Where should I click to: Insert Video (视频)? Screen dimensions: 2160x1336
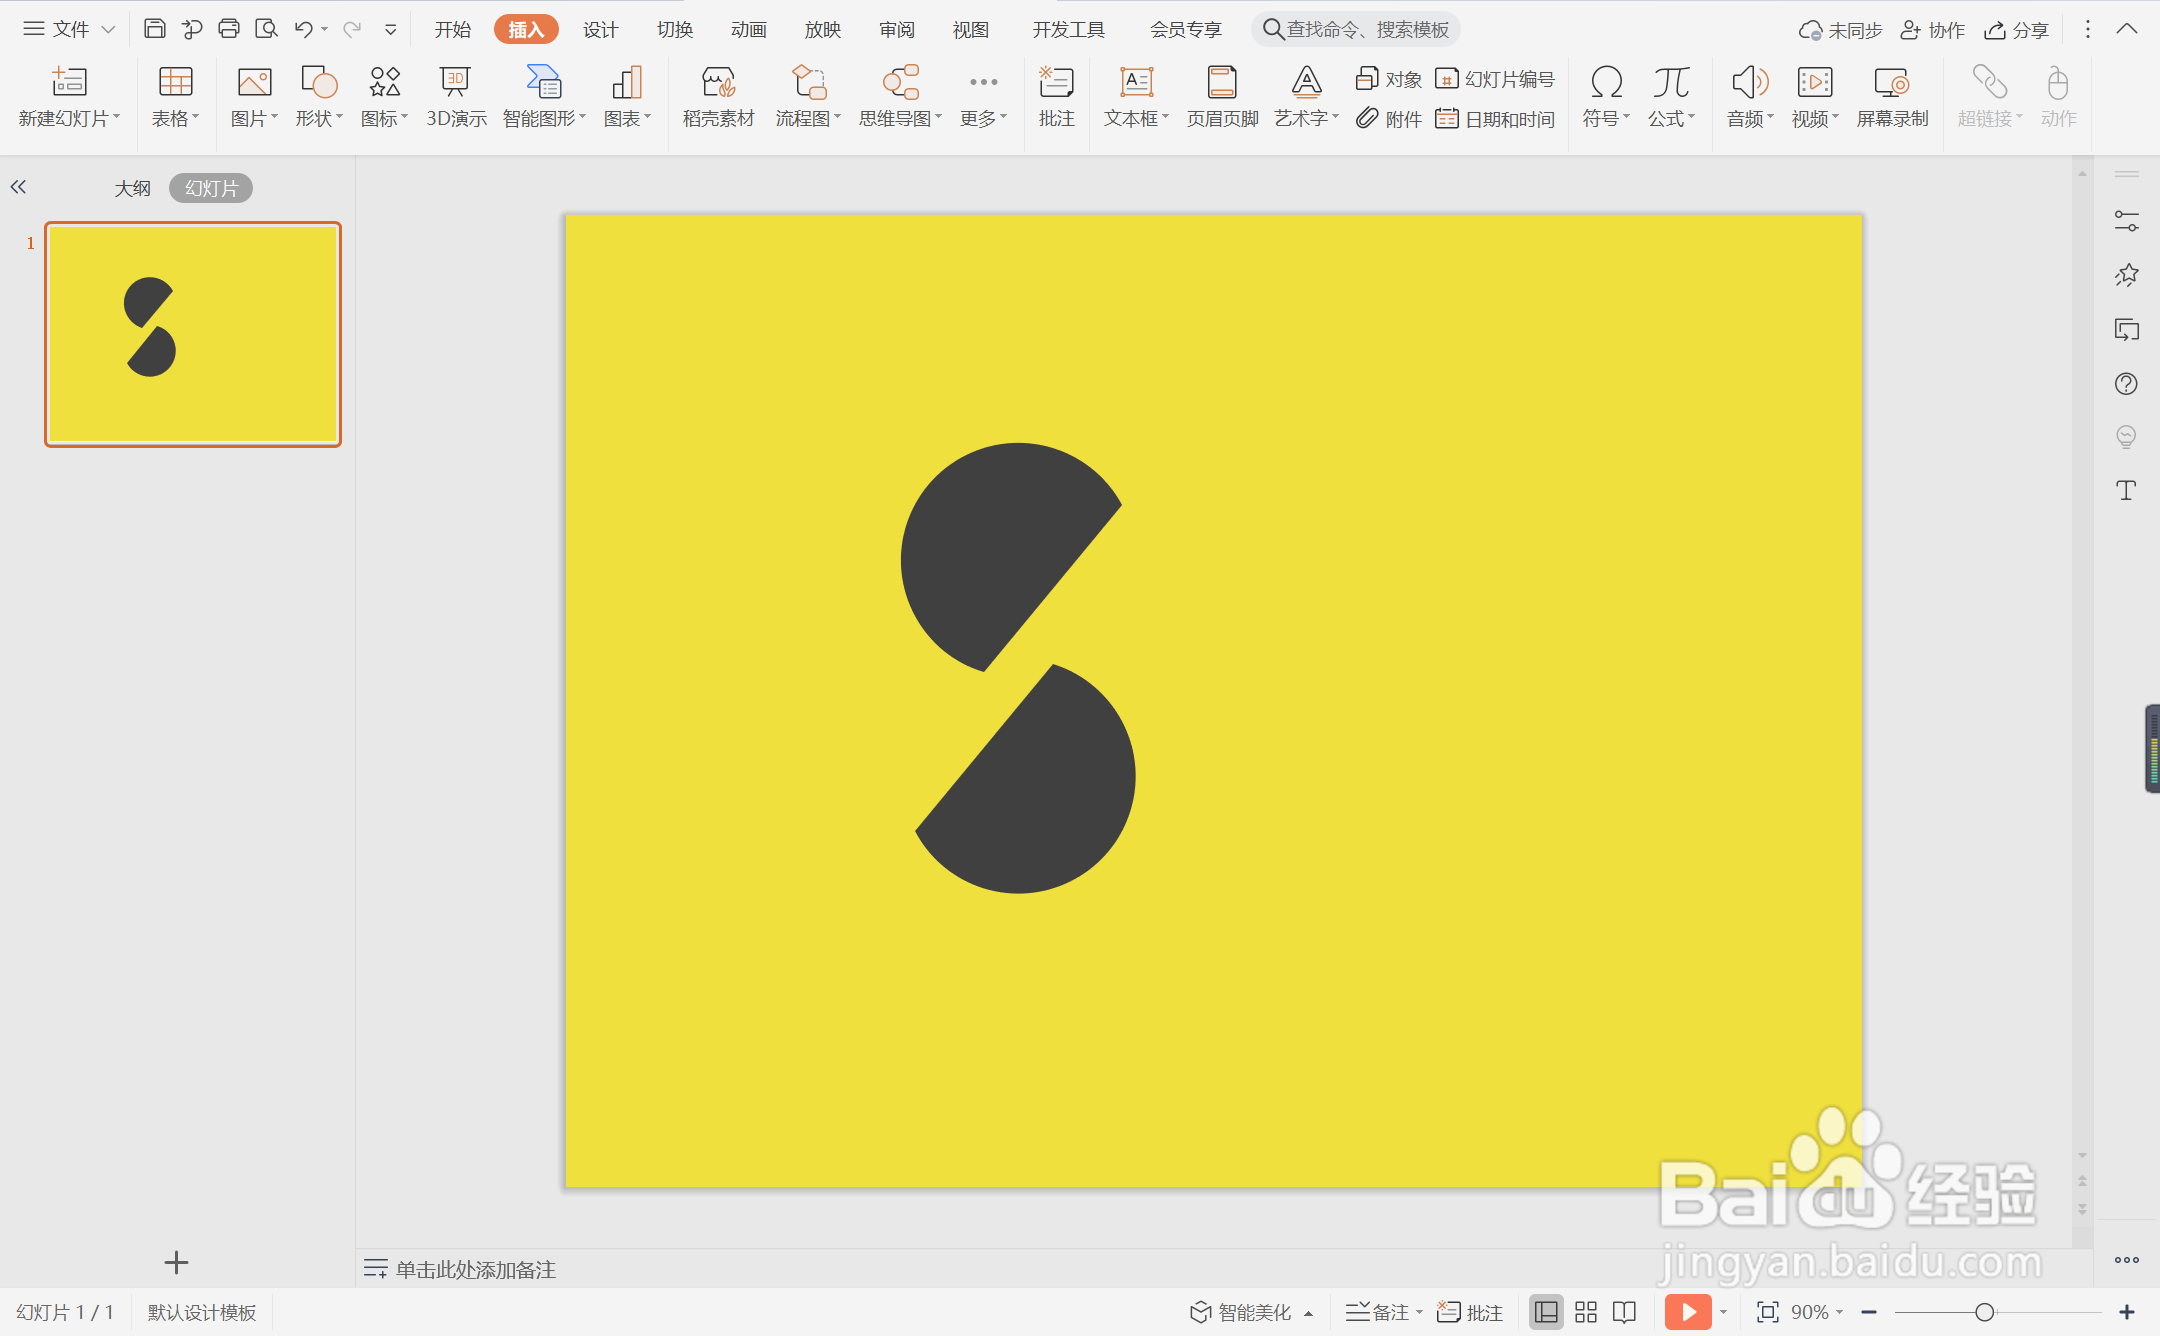tap(1815, 97)
